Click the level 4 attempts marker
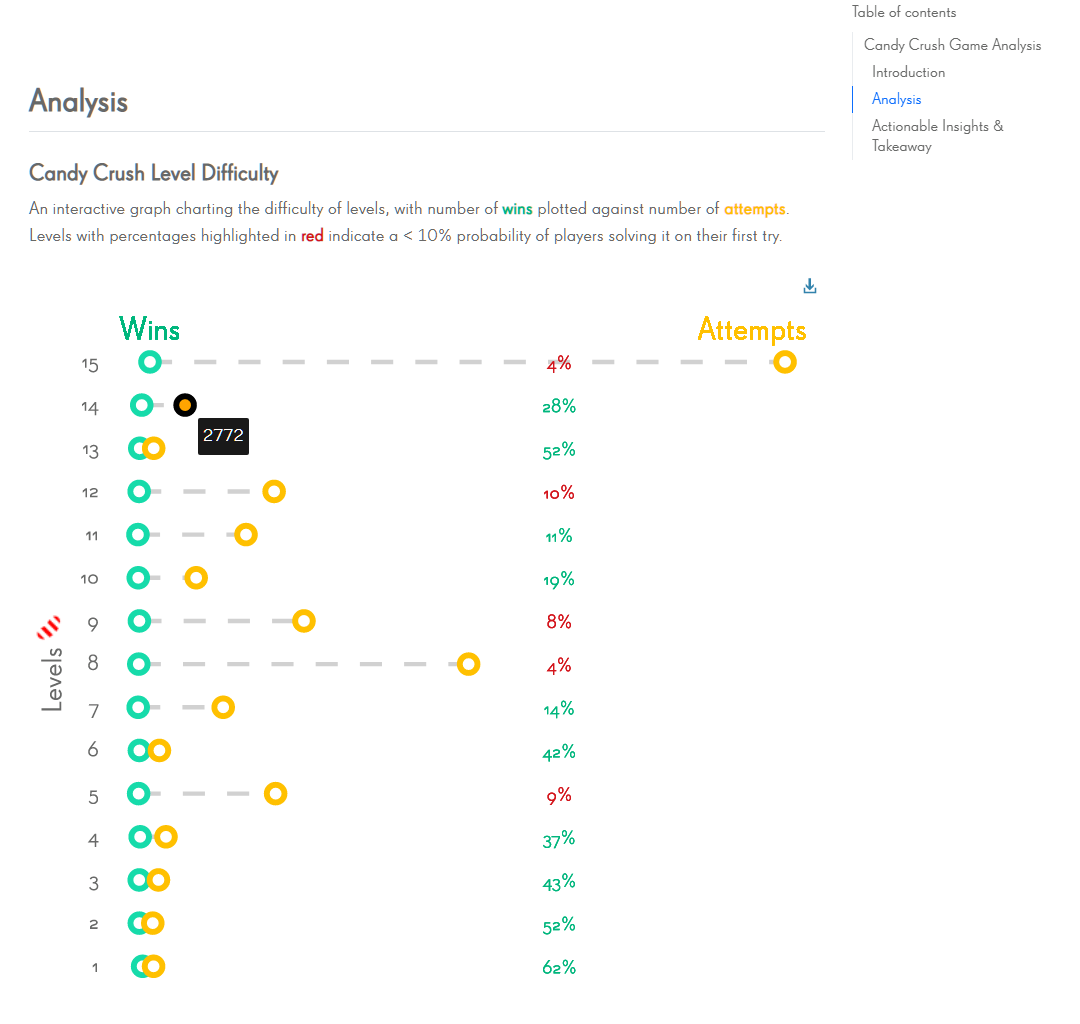The image size is (1080, 1024). tap(165, 837)
